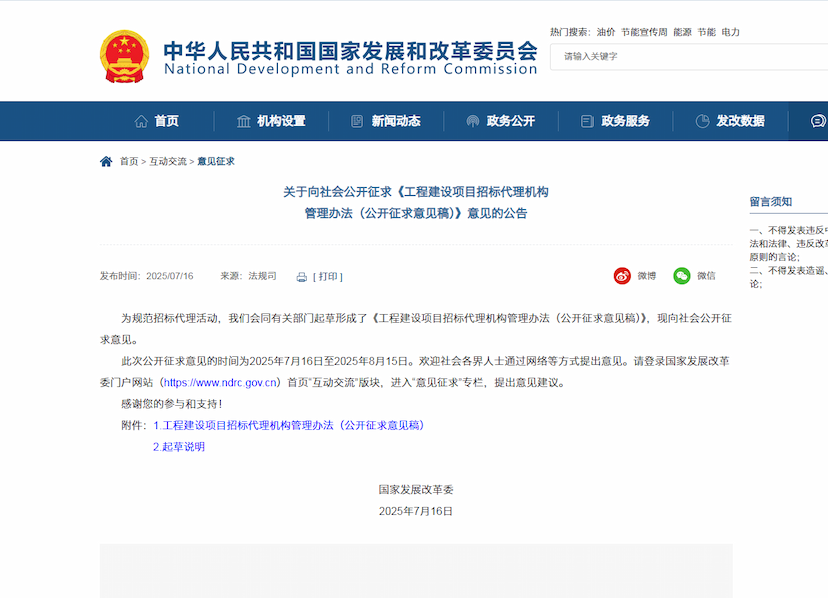Click the [打印] print link

[x=328, y=276]
